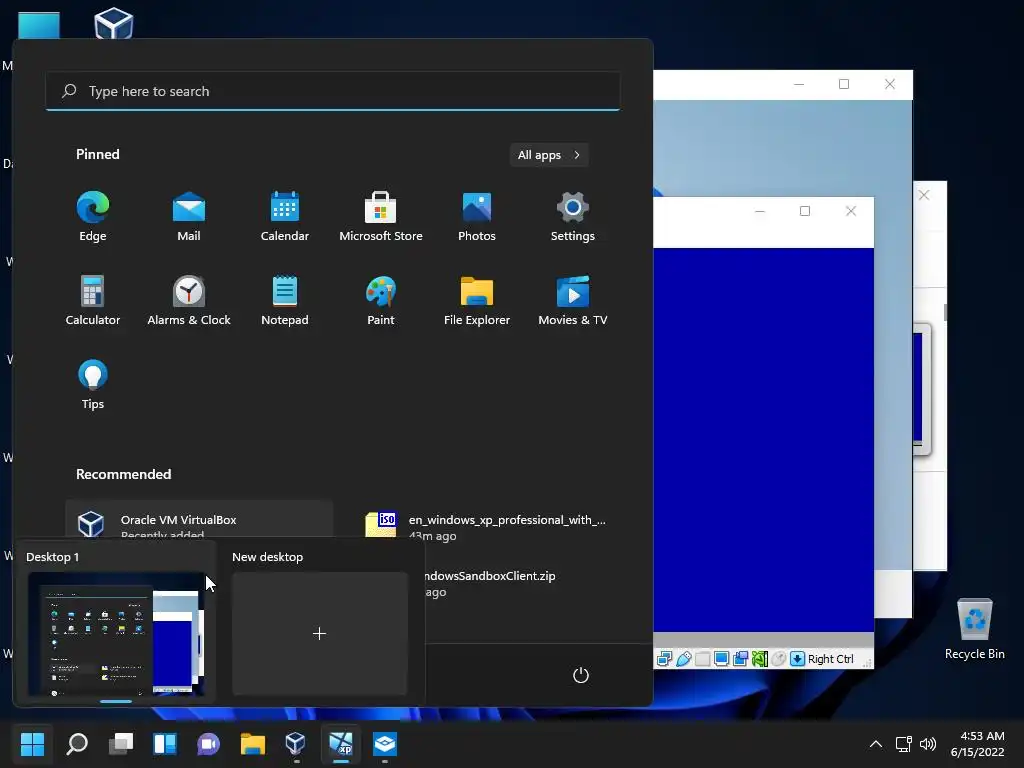Open the WindowsSandboxClient.zip recommendation
The height and width of the screenshot is (768, 1024).
point(490,583)
